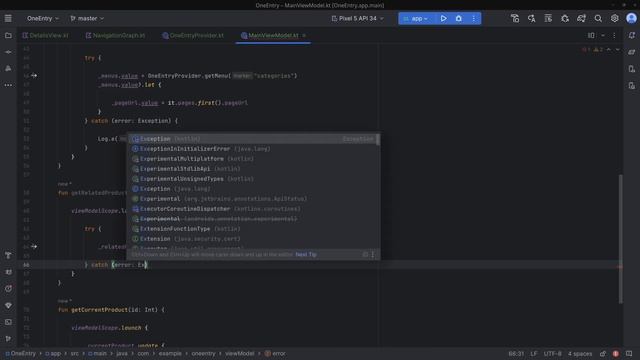Switch to the DetailsView.kt tab
Screen dimensions: 640x360
pos(45,36)
